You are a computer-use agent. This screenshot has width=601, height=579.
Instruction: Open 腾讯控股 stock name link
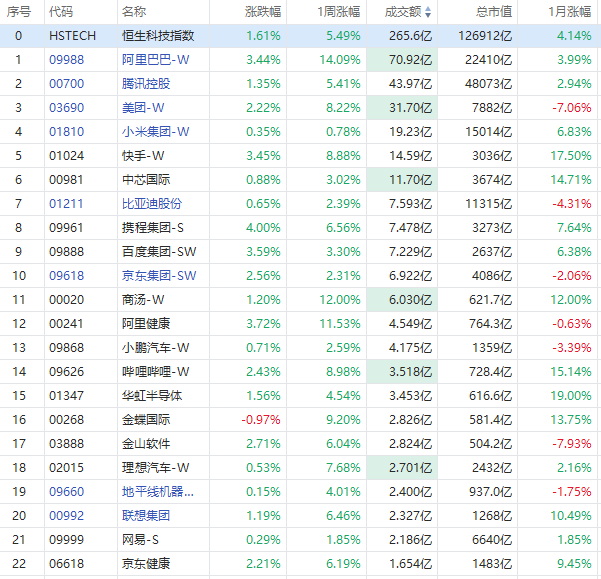pyautogui.click(x=146, y=83)
